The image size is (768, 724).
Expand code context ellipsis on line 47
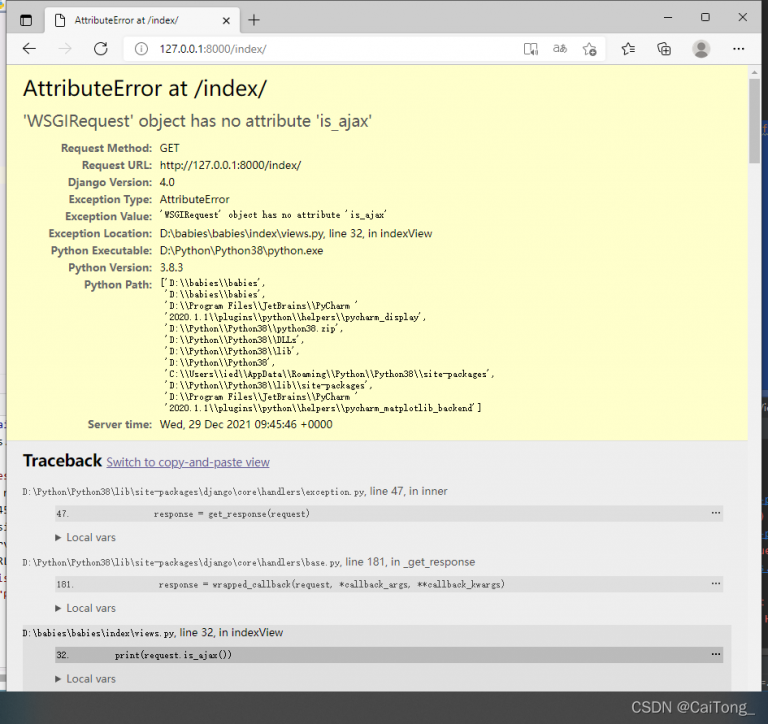tap(715, 513)
